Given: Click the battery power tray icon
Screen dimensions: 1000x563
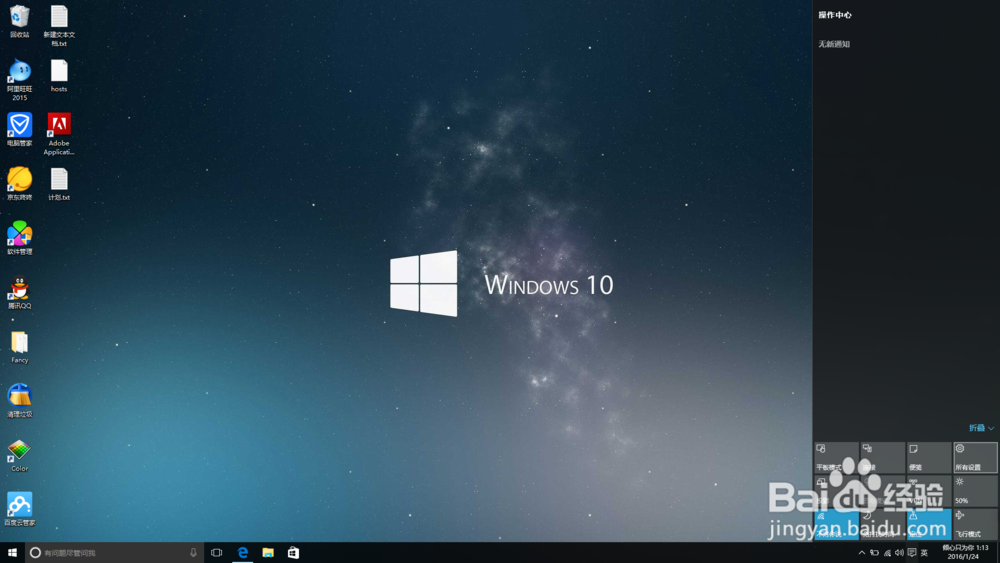Looking at the screenshot, I should (x=874, y=553).
